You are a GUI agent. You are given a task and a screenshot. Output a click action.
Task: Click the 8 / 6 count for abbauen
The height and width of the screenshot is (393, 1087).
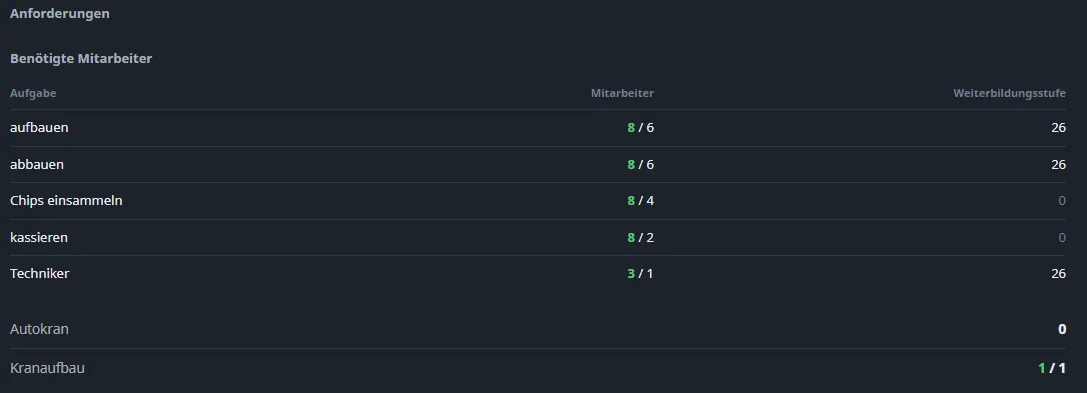pos(641,164)
